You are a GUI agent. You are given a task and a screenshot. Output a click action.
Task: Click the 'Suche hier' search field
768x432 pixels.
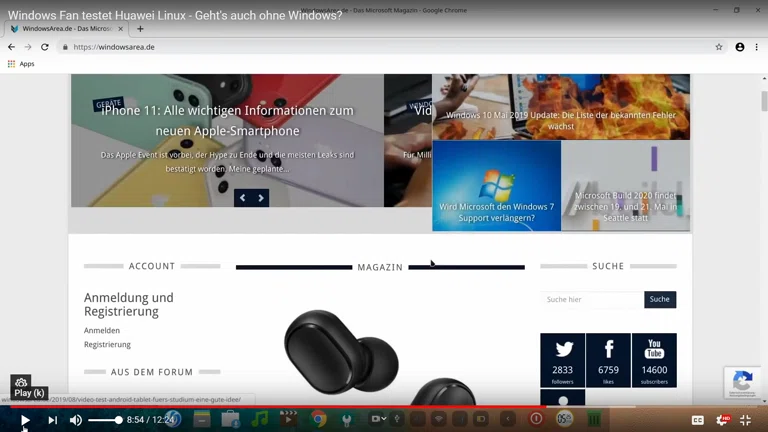[592, 299]
